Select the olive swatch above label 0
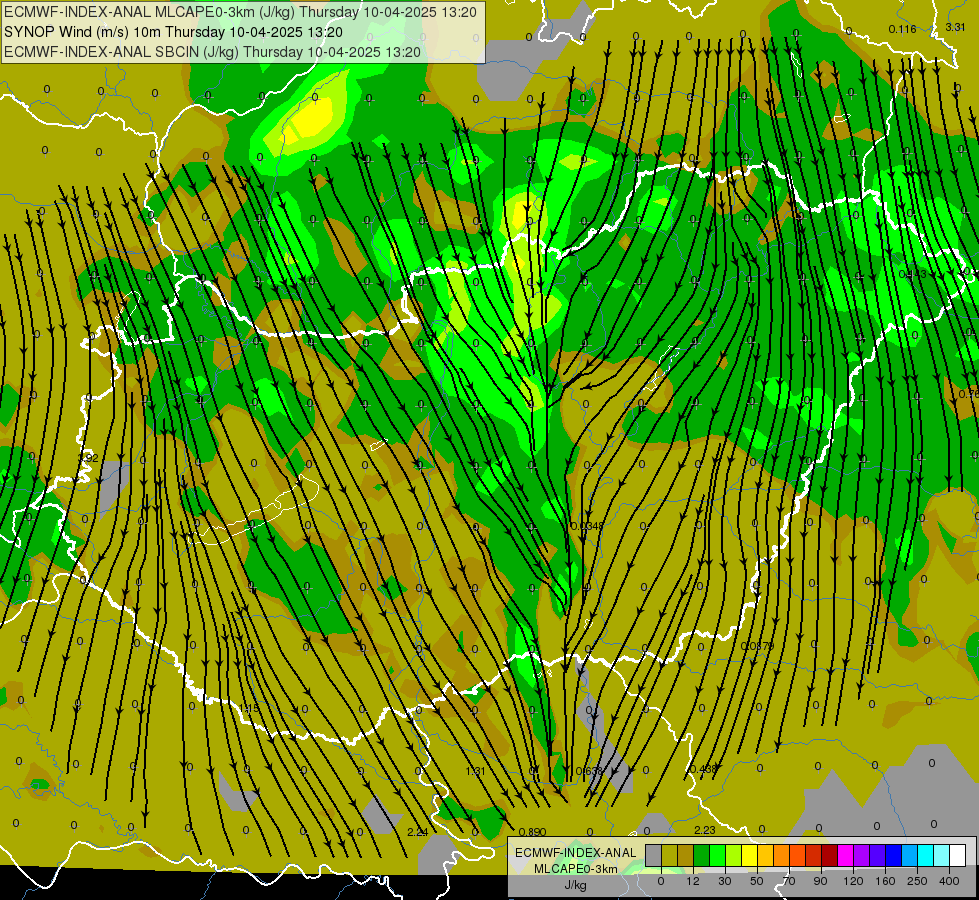979x900 pixels. pos(670,855)
